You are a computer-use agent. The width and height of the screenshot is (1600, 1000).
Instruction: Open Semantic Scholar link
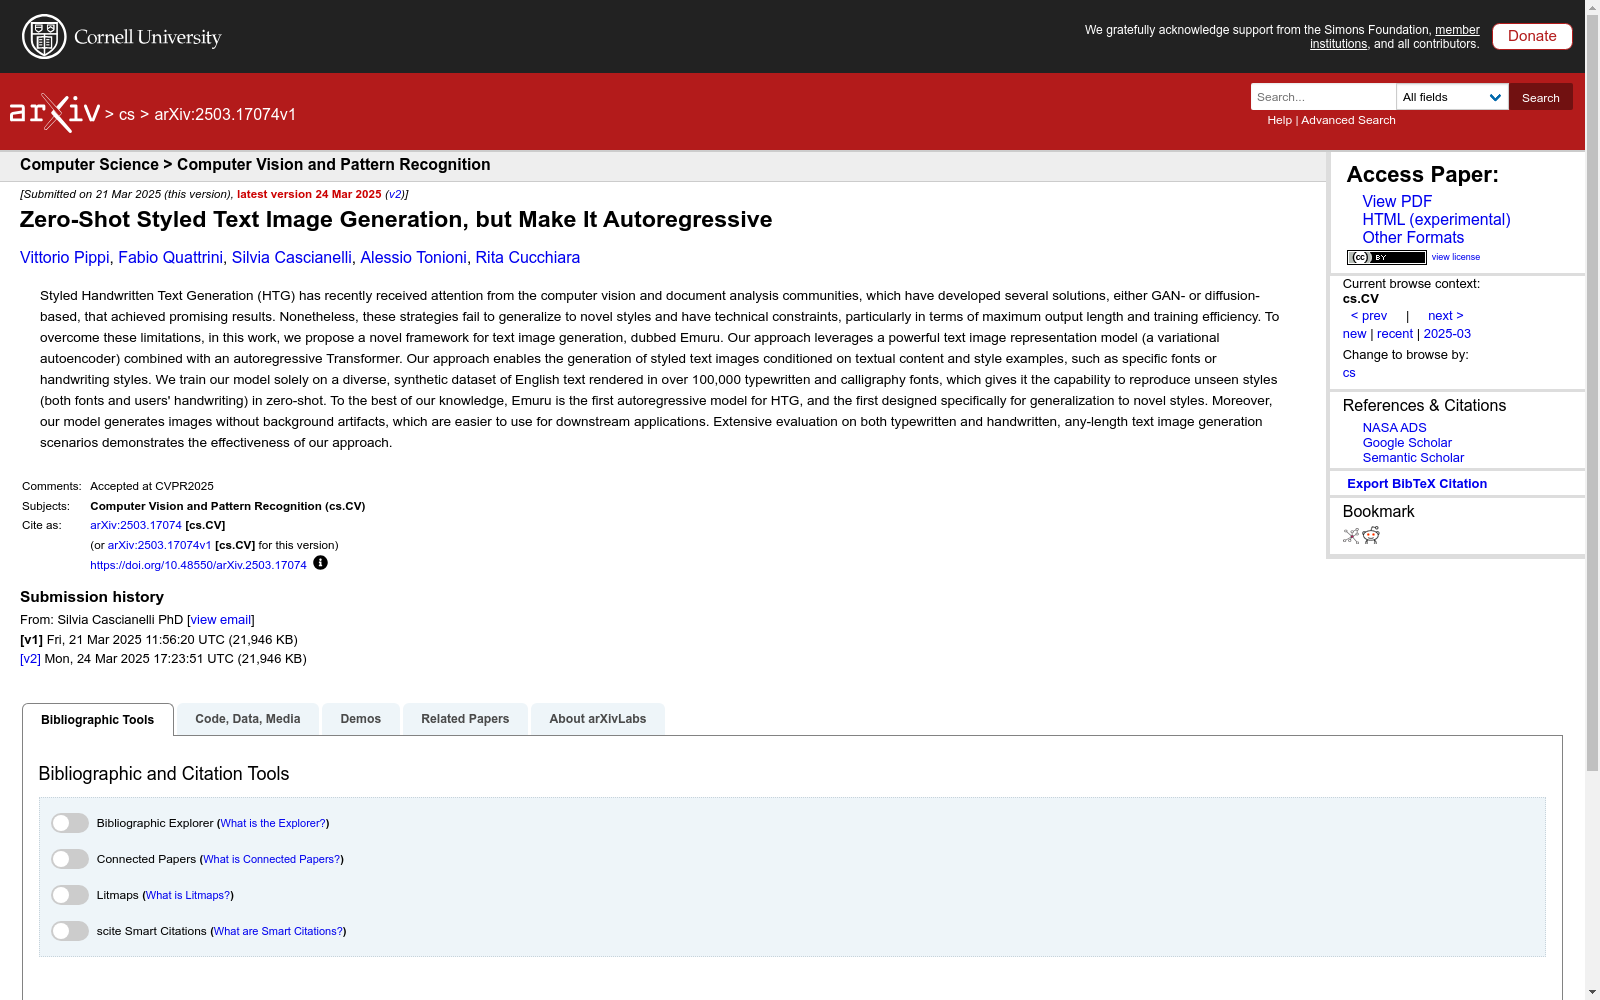coord(1413,458)
